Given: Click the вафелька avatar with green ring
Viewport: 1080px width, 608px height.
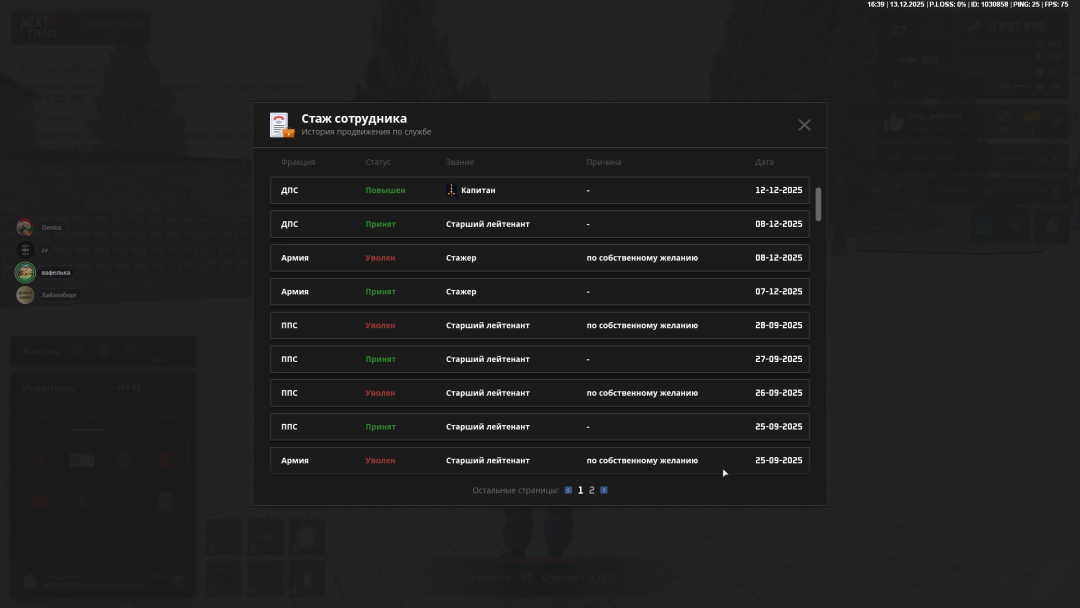Looking at the screenshot, I should tap(25, 272).
